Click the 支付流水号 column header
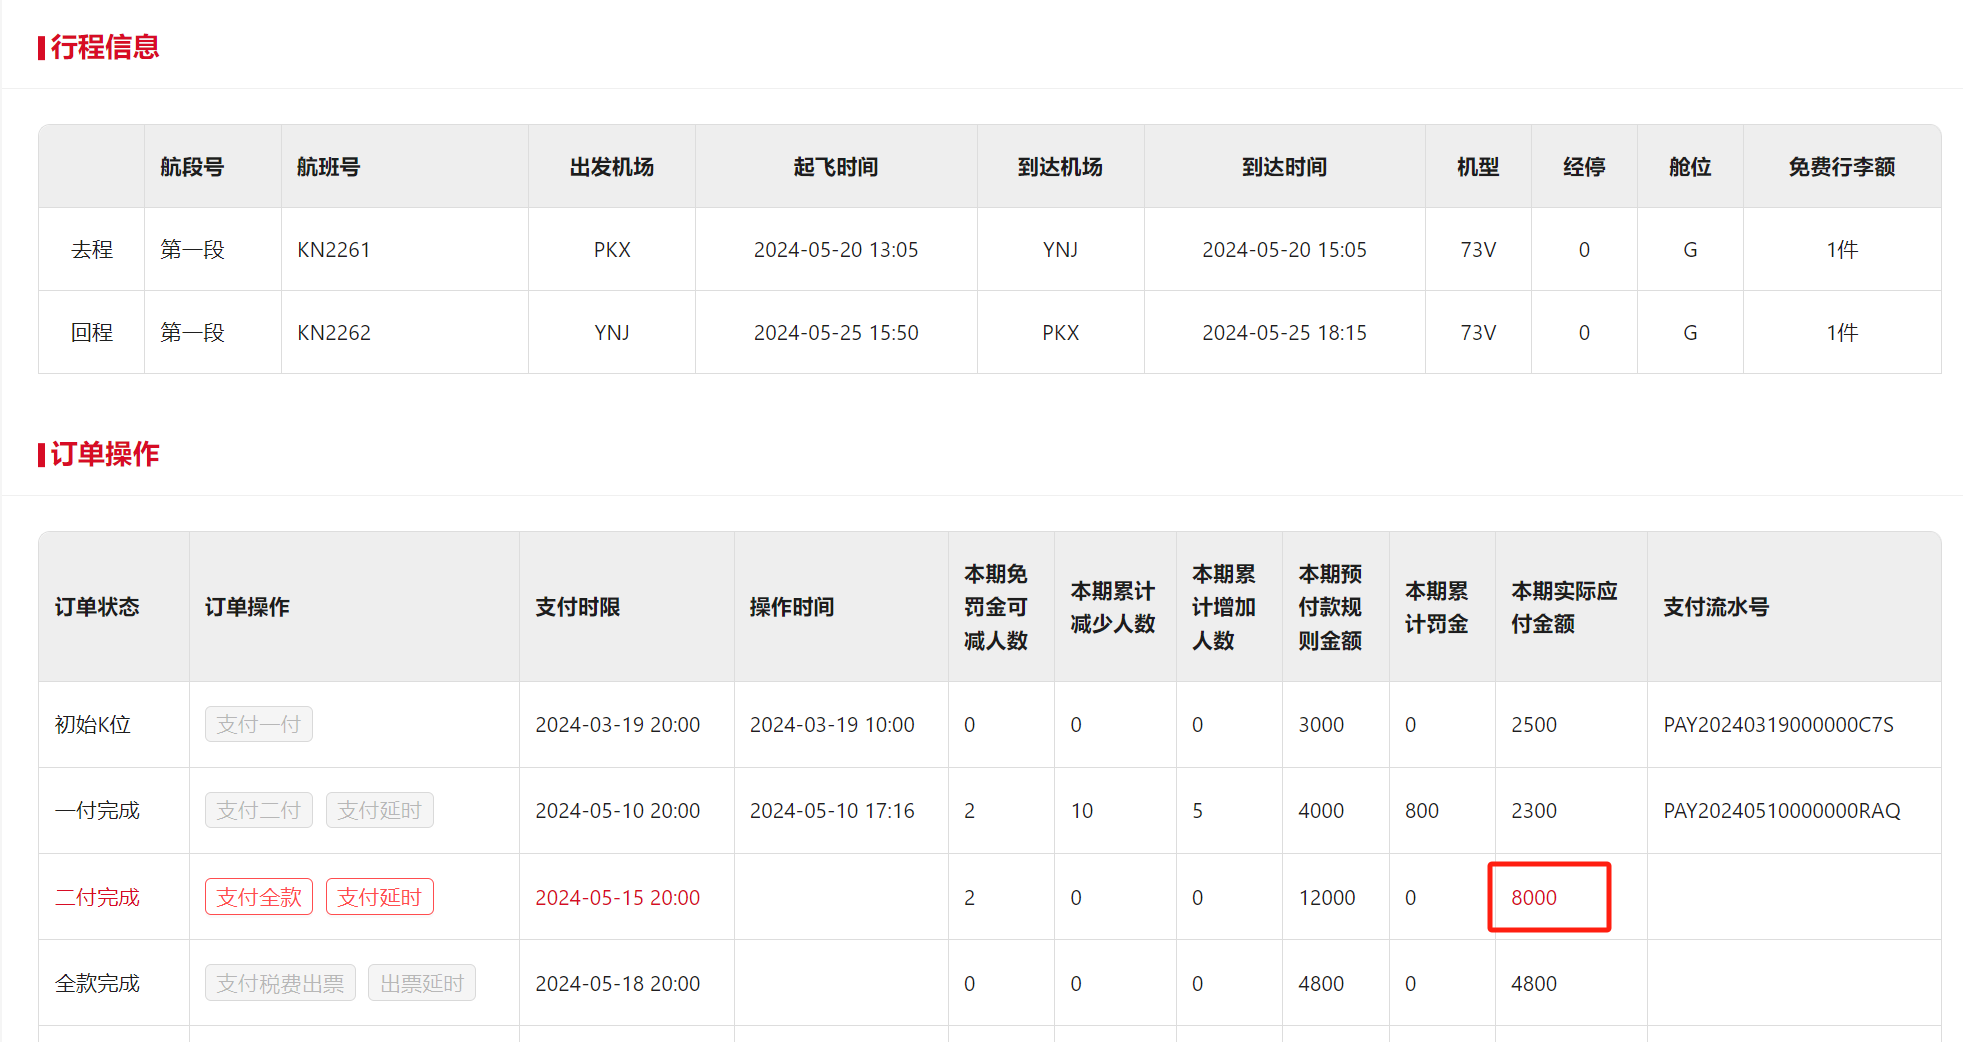1963x1042 pixels. [x=1716, y=607]
